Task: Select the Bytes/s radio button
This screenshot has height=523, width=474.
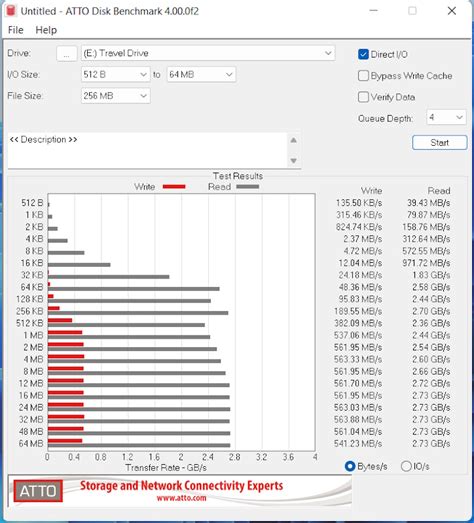Action: 350,466
